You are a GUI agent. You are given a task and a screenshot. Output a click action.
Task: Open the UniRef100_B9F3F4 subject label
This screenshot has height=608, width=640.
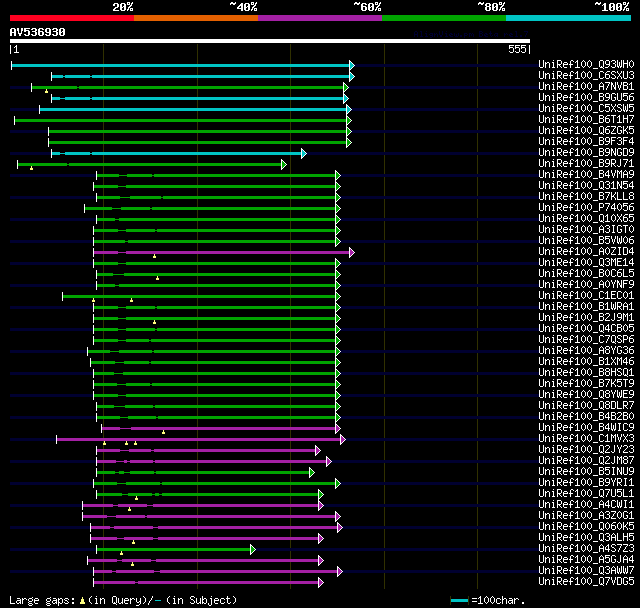coord(586,142)
